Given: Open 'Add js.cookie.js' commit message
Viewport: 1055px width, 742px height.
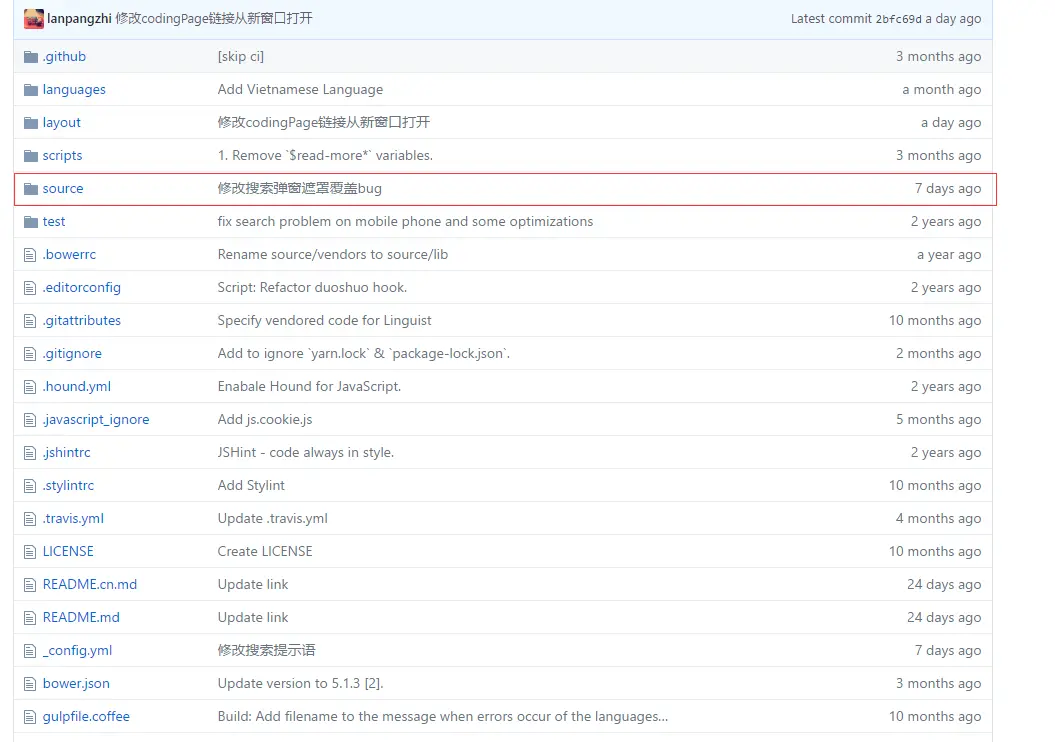Looking at the screenshot, I should 264,419.
